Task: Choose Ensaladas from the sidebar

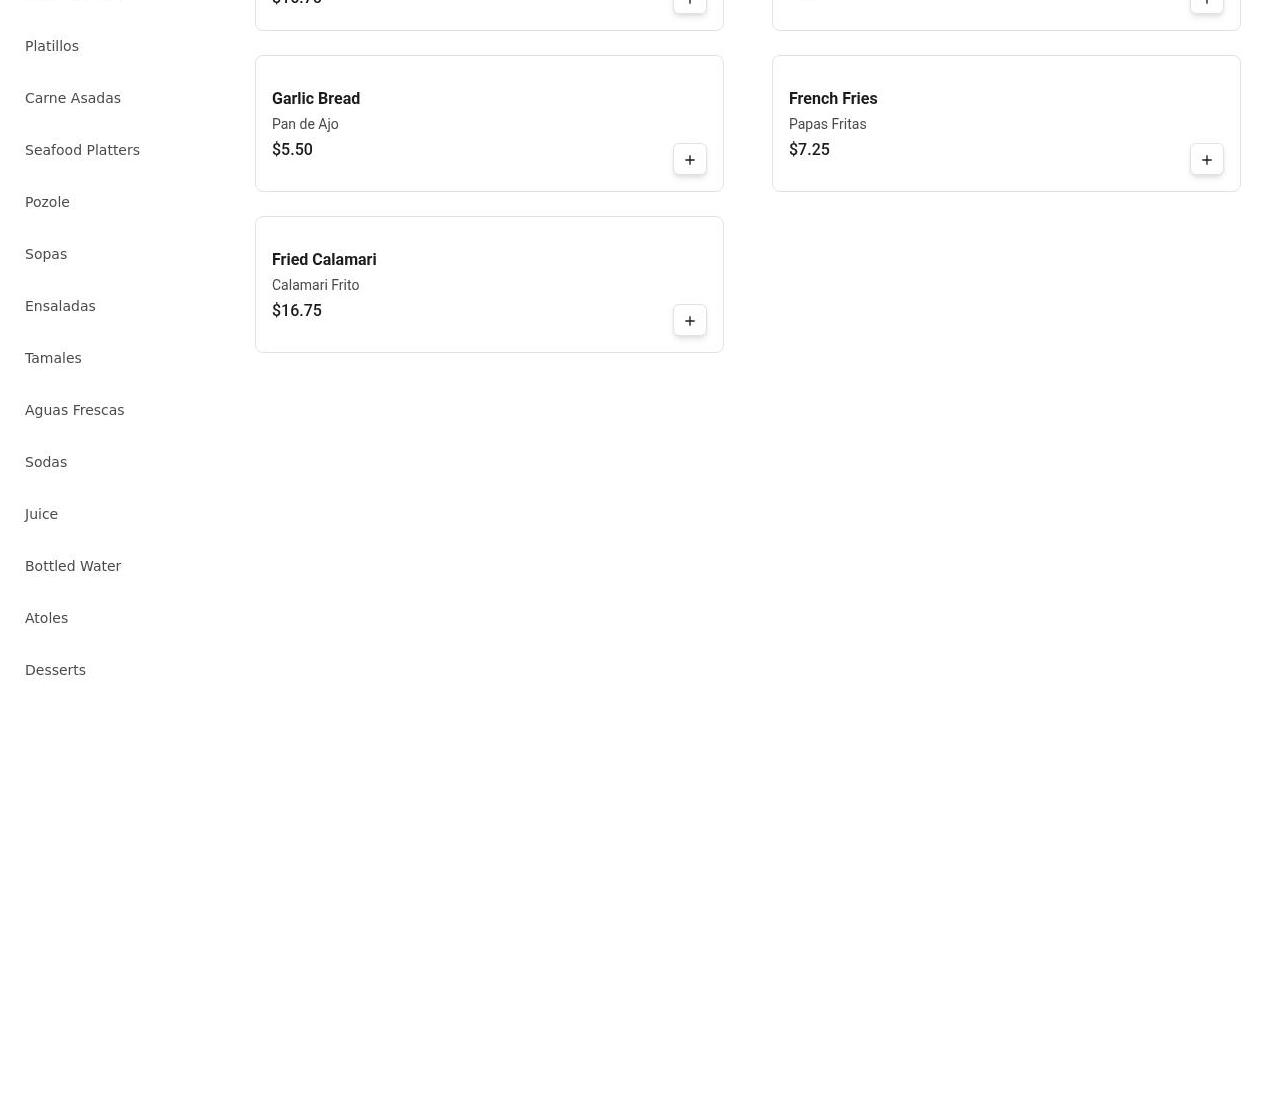Action: coord(60,306)
